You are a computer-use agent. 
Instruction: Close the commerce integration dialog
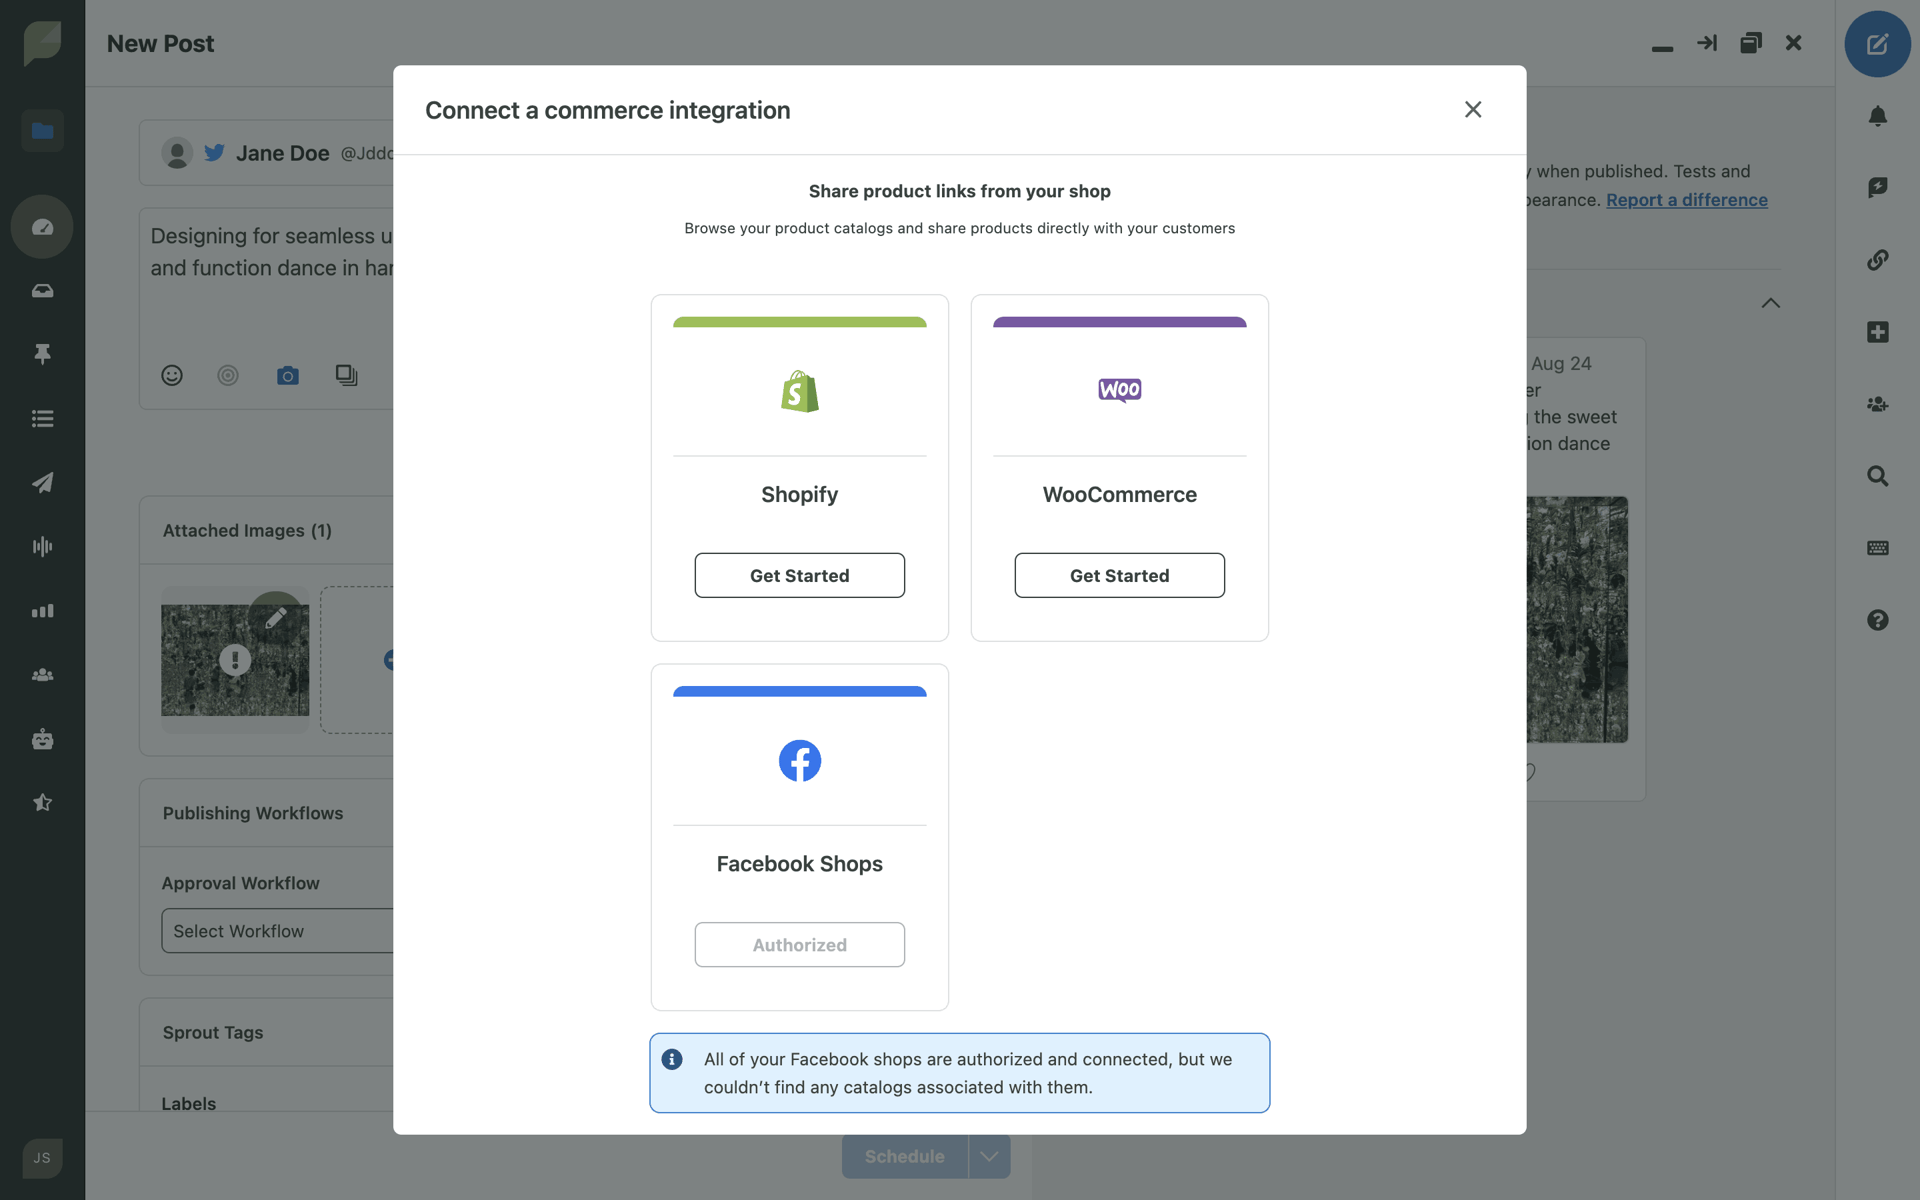point(1473,110)
